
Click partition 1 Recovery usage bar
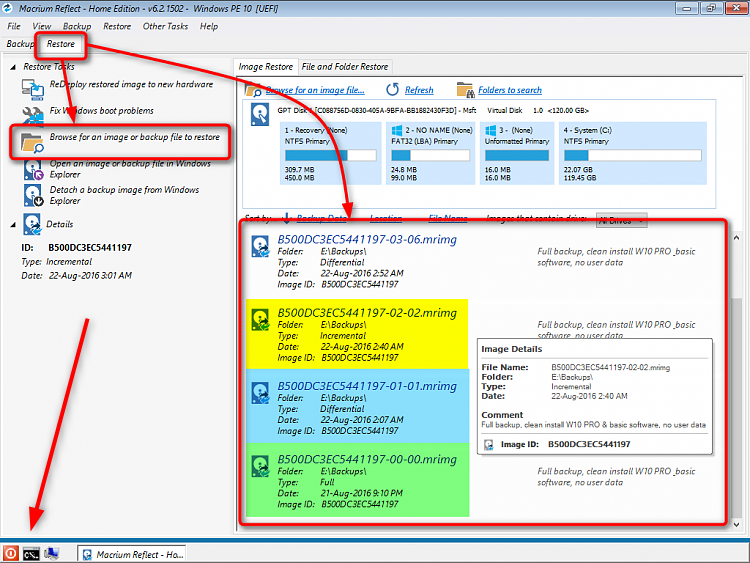tap(331, 155)
